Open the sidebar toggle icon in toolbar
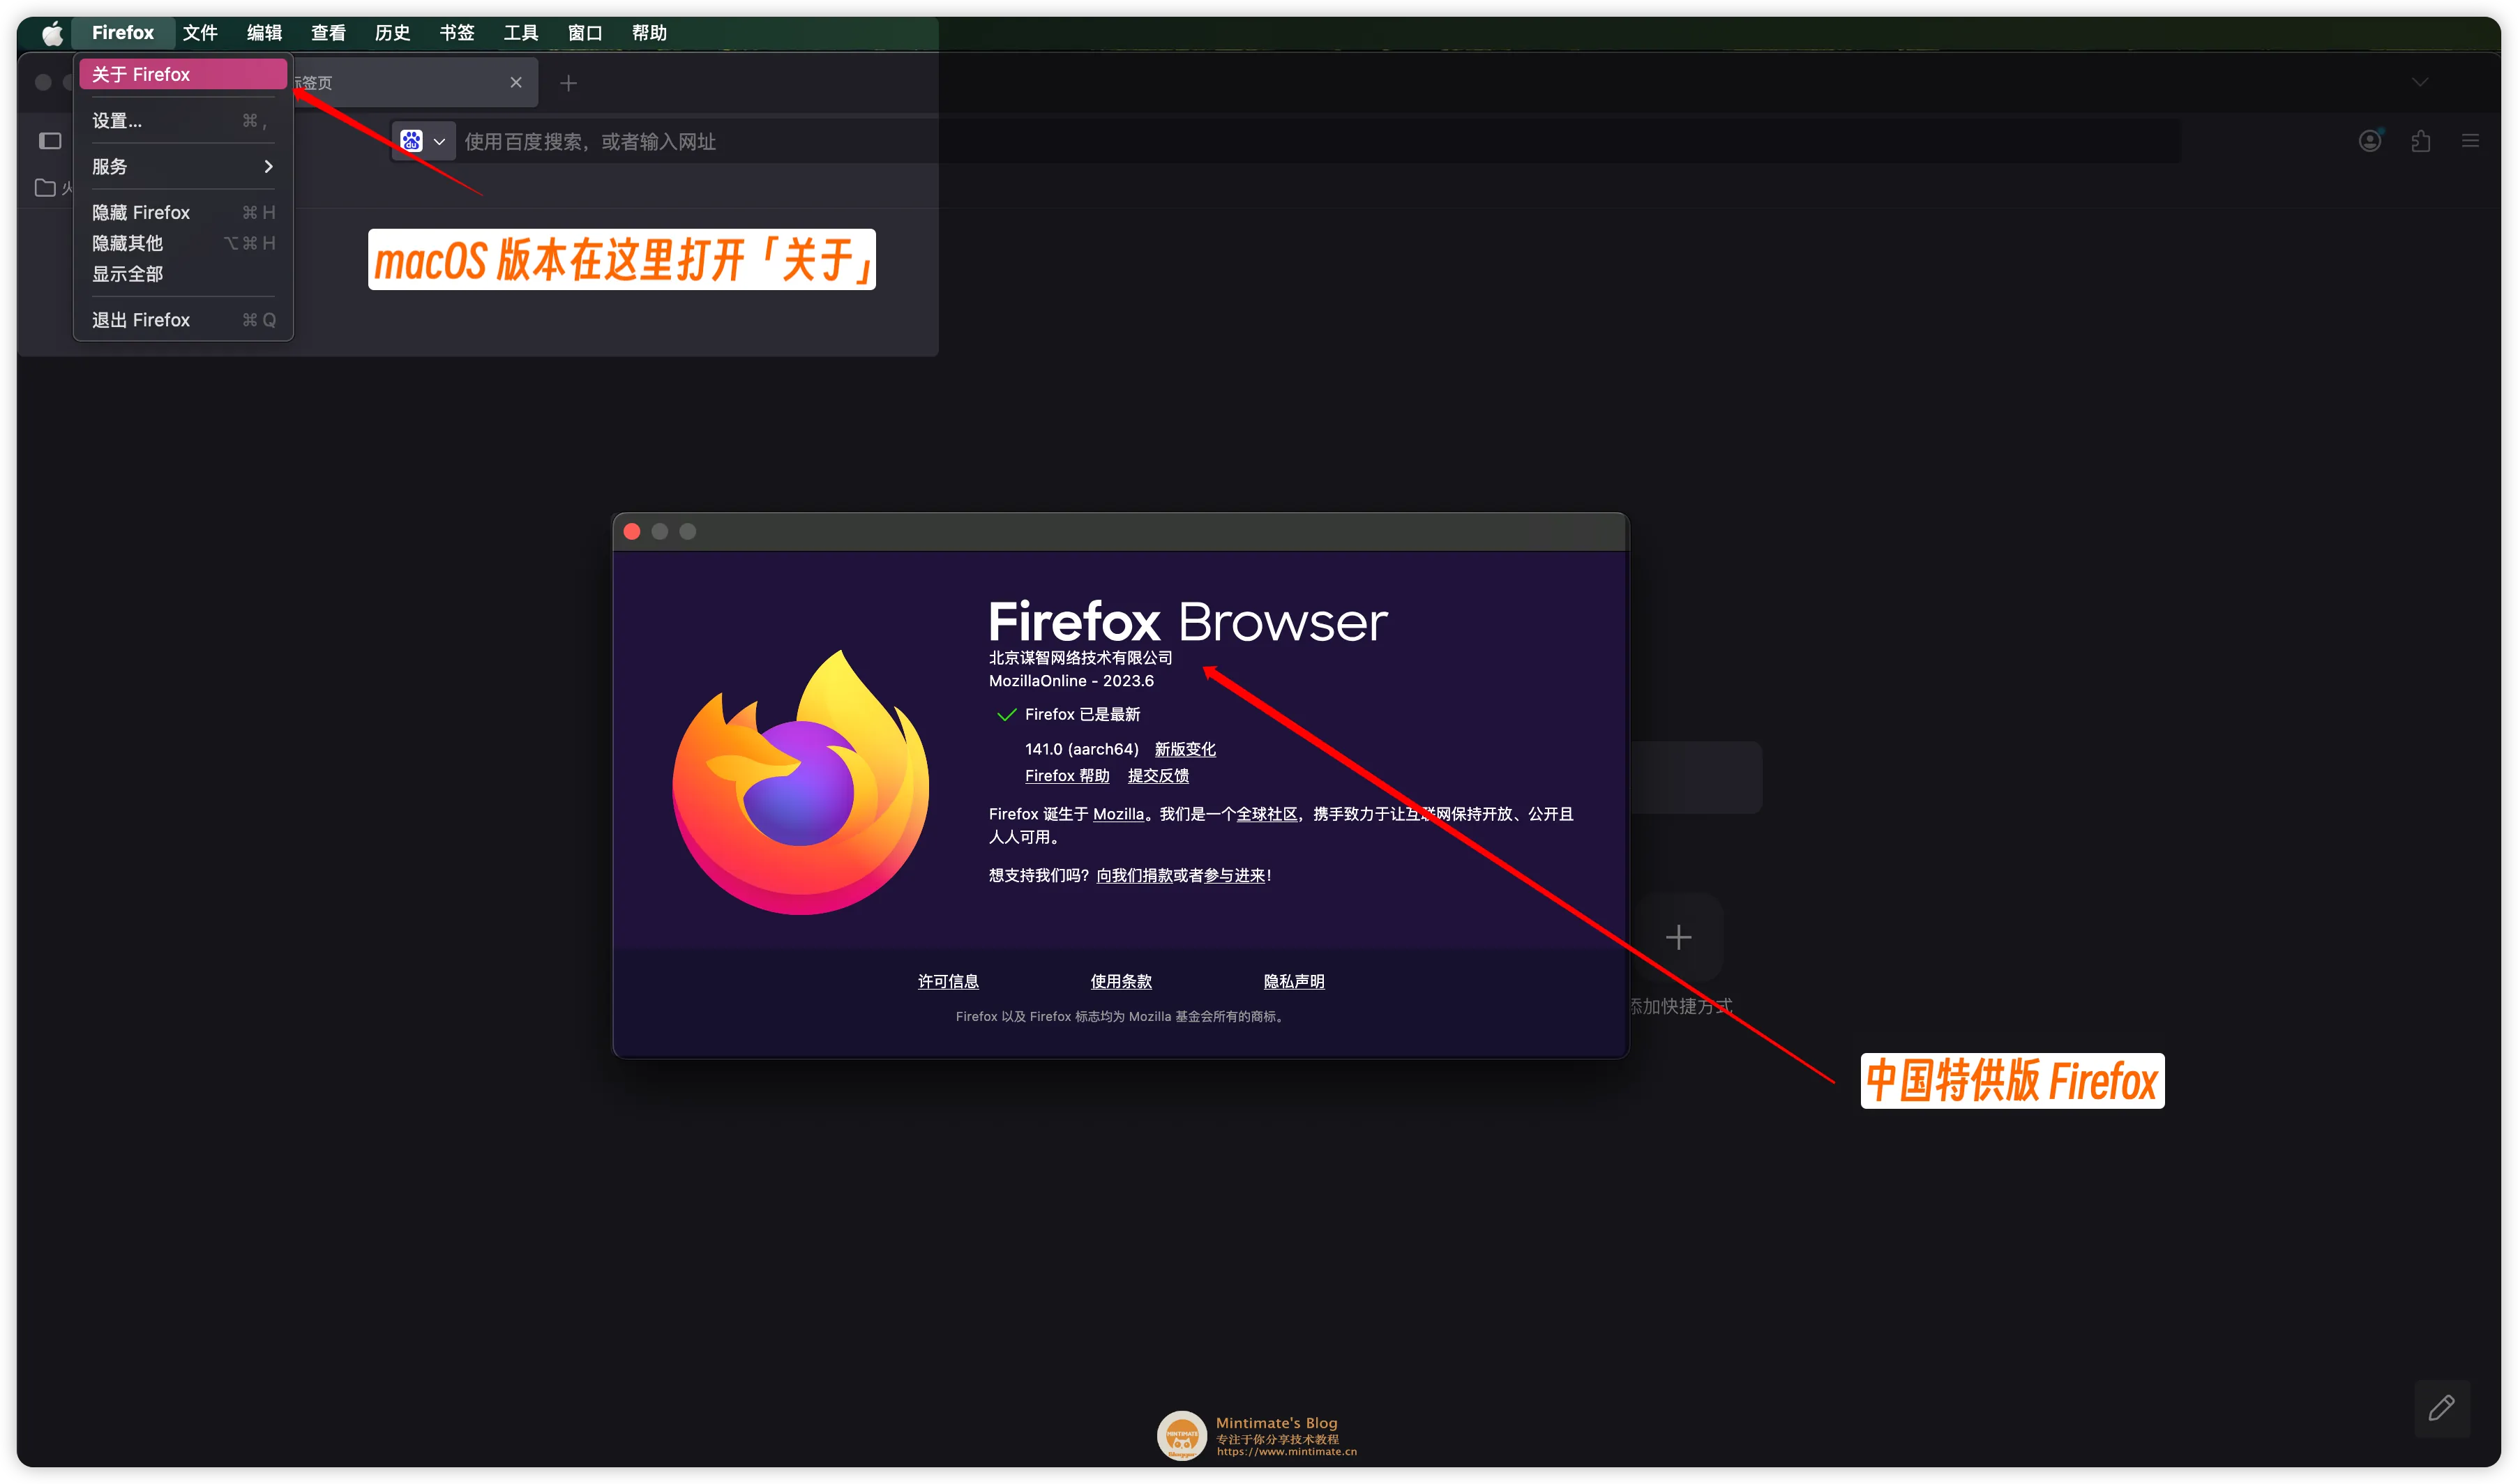Image resolution: width=2518 pixels, height=1484 pixels. pos(50,141)
